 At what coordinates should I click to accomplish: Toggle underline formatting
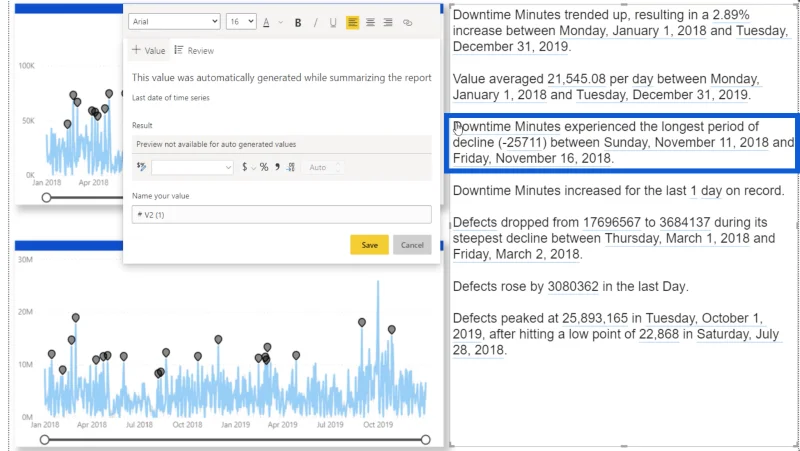[333, 22]
